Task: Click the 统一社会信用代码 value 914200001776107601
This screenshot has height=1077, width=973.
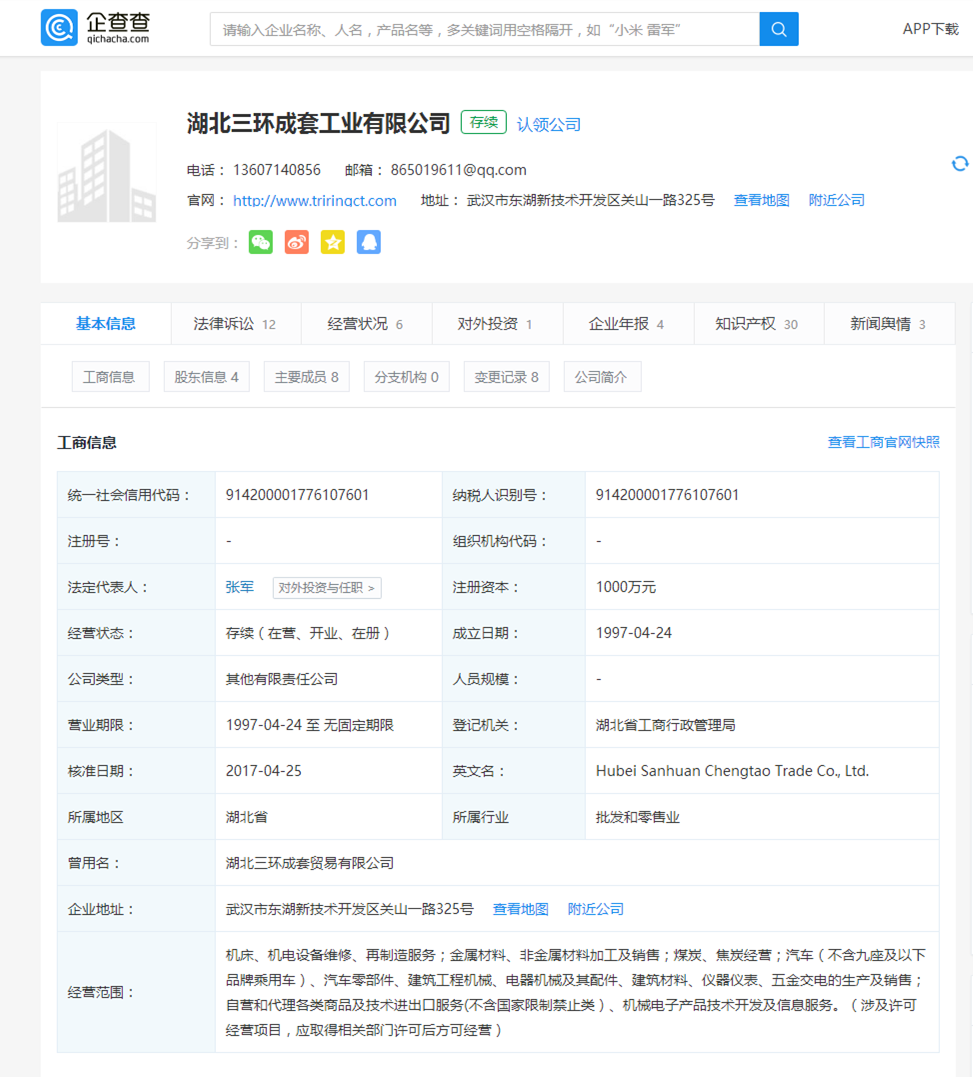Action: [x=297, y=495]
